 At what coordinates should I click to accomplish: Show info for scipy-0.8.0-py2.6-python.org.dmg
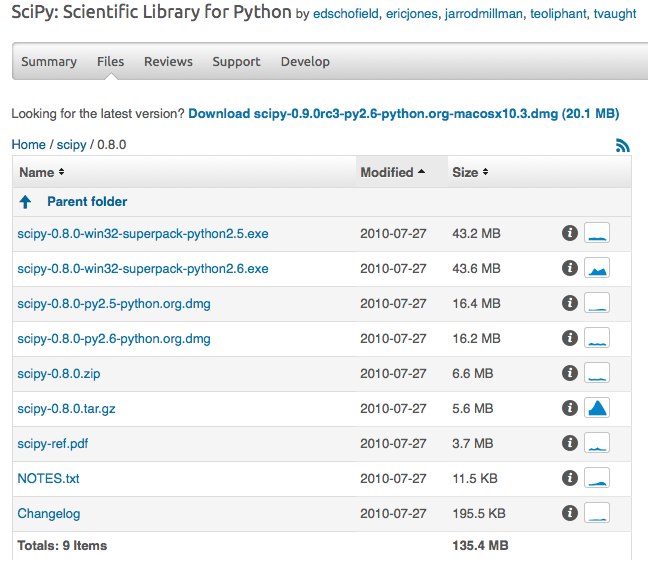click(x=569, y=338)
